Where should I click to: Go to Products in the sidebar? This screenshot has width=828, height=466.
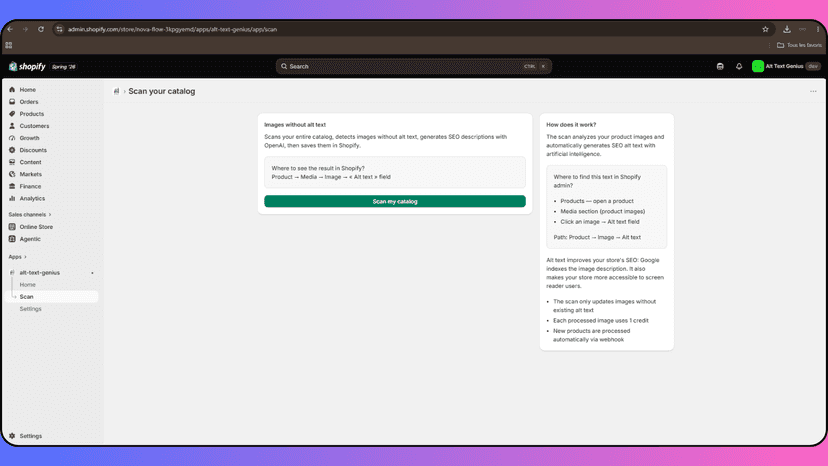pos(32,114)
